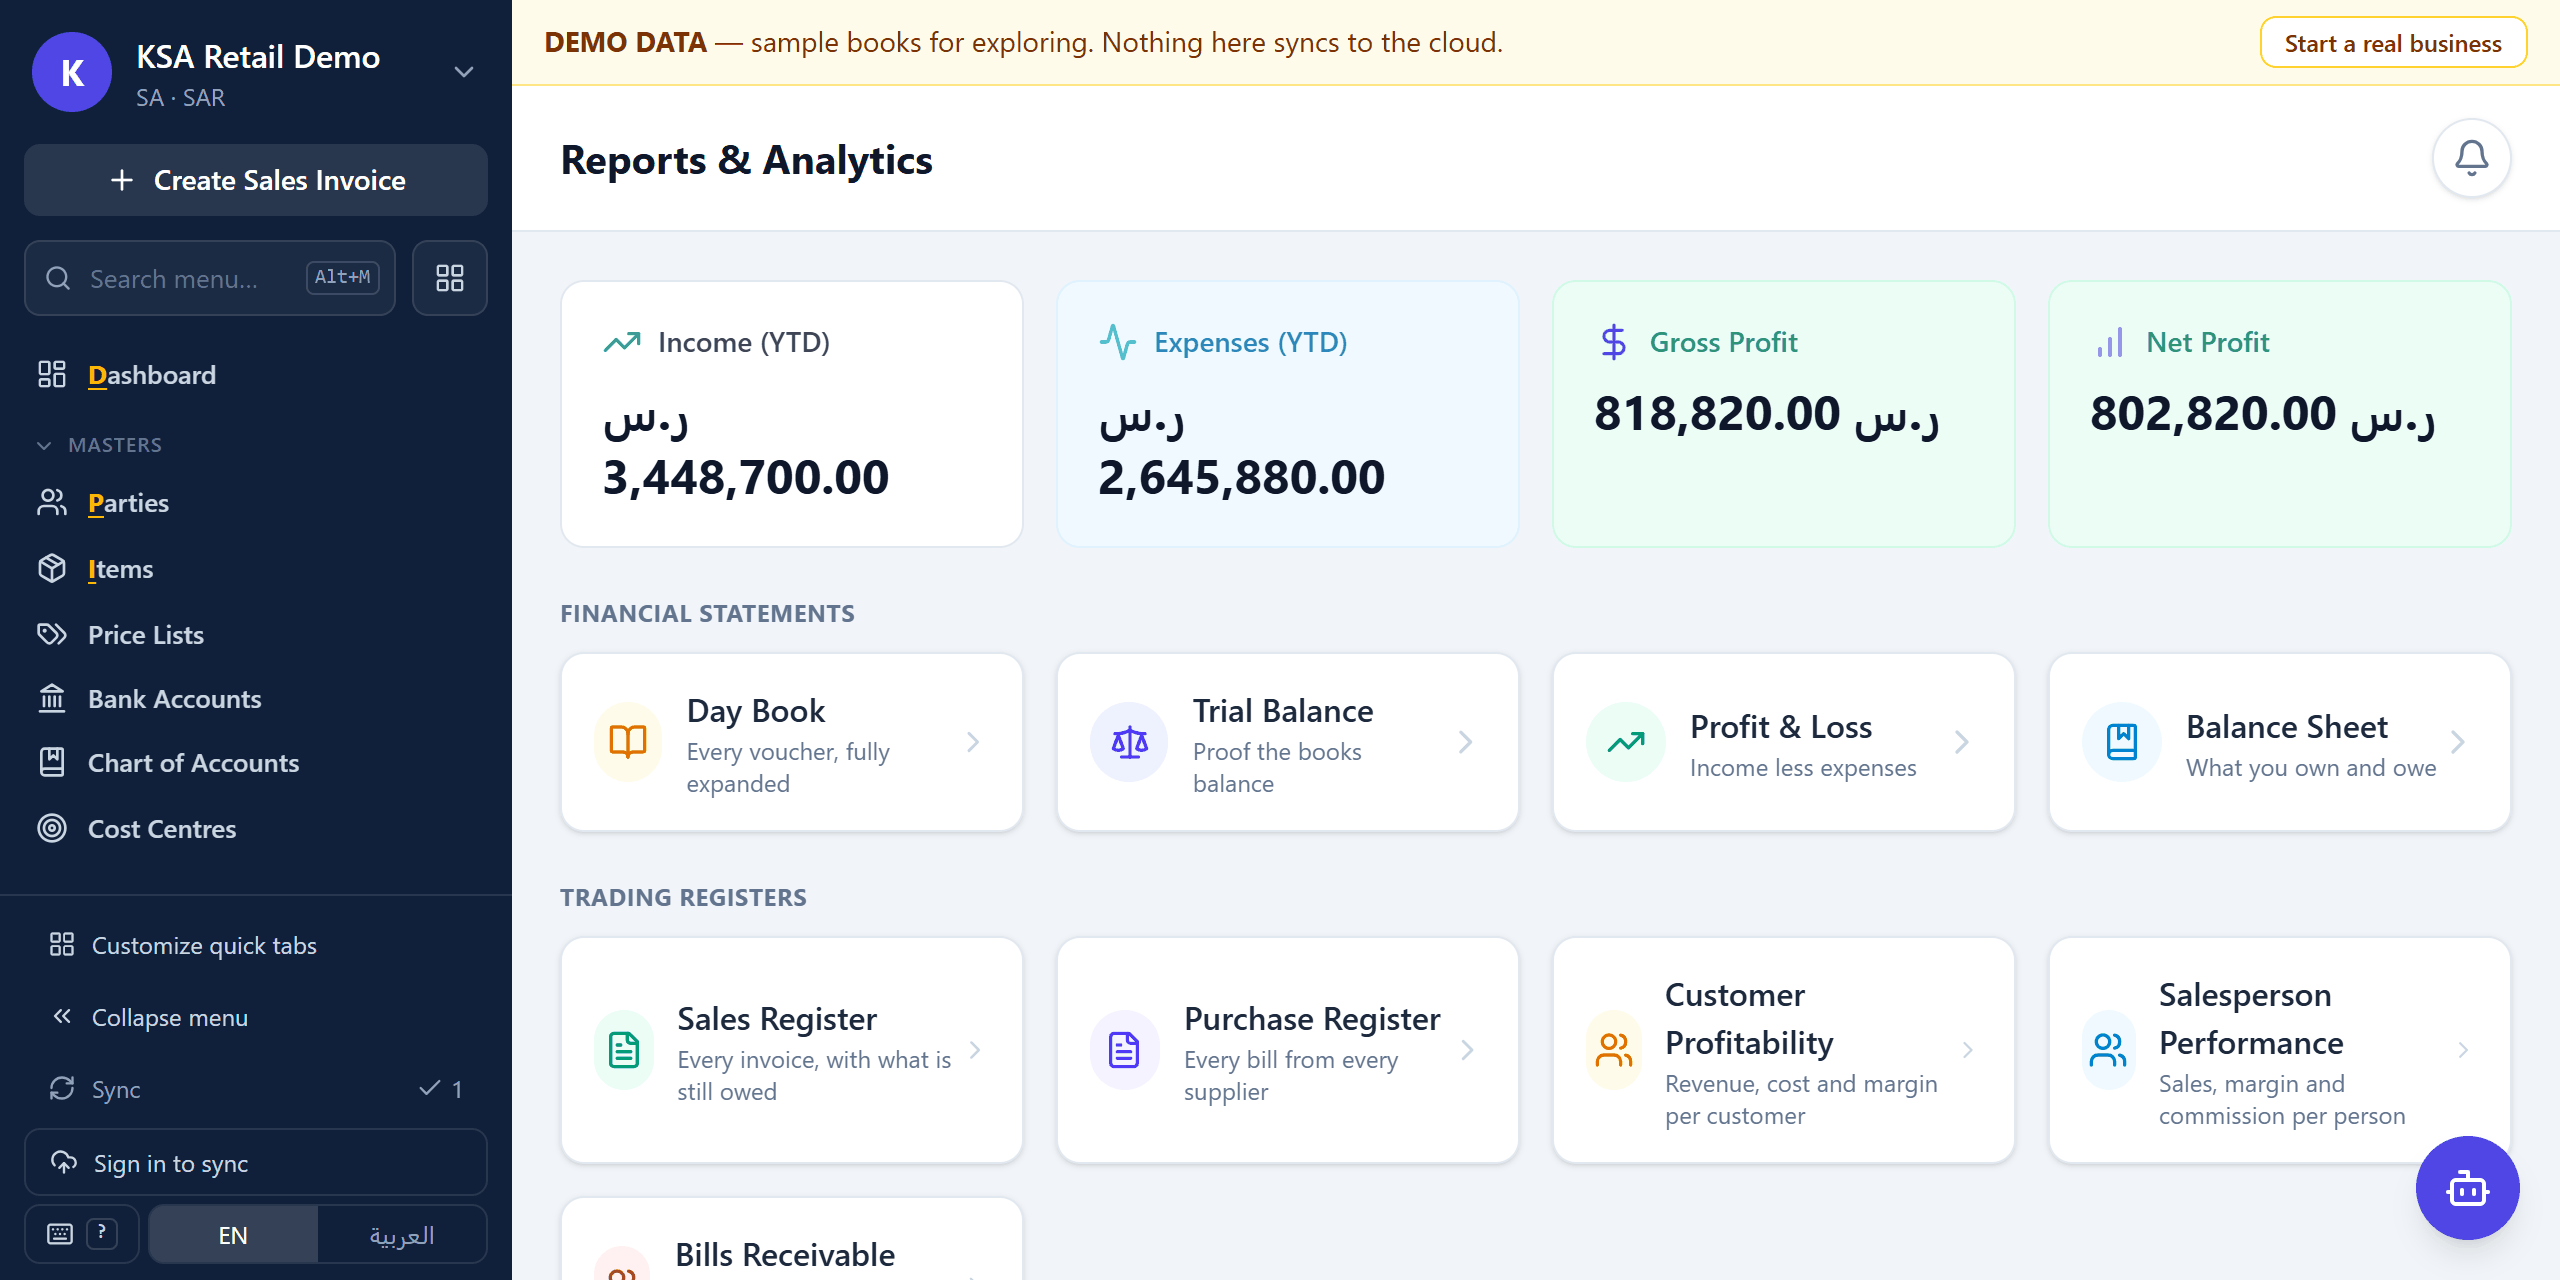Click the Parties people icon
Screen dimensions: 2560x1280
pos(52,503)
